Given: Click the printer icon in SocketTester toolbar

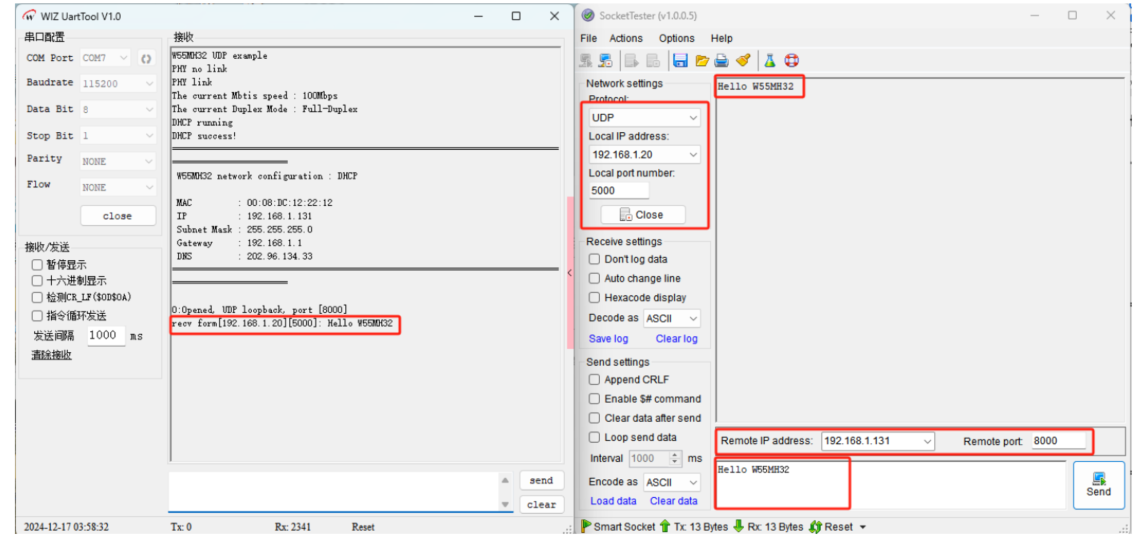Looking at the screenshot, I should tap(721, 61).
